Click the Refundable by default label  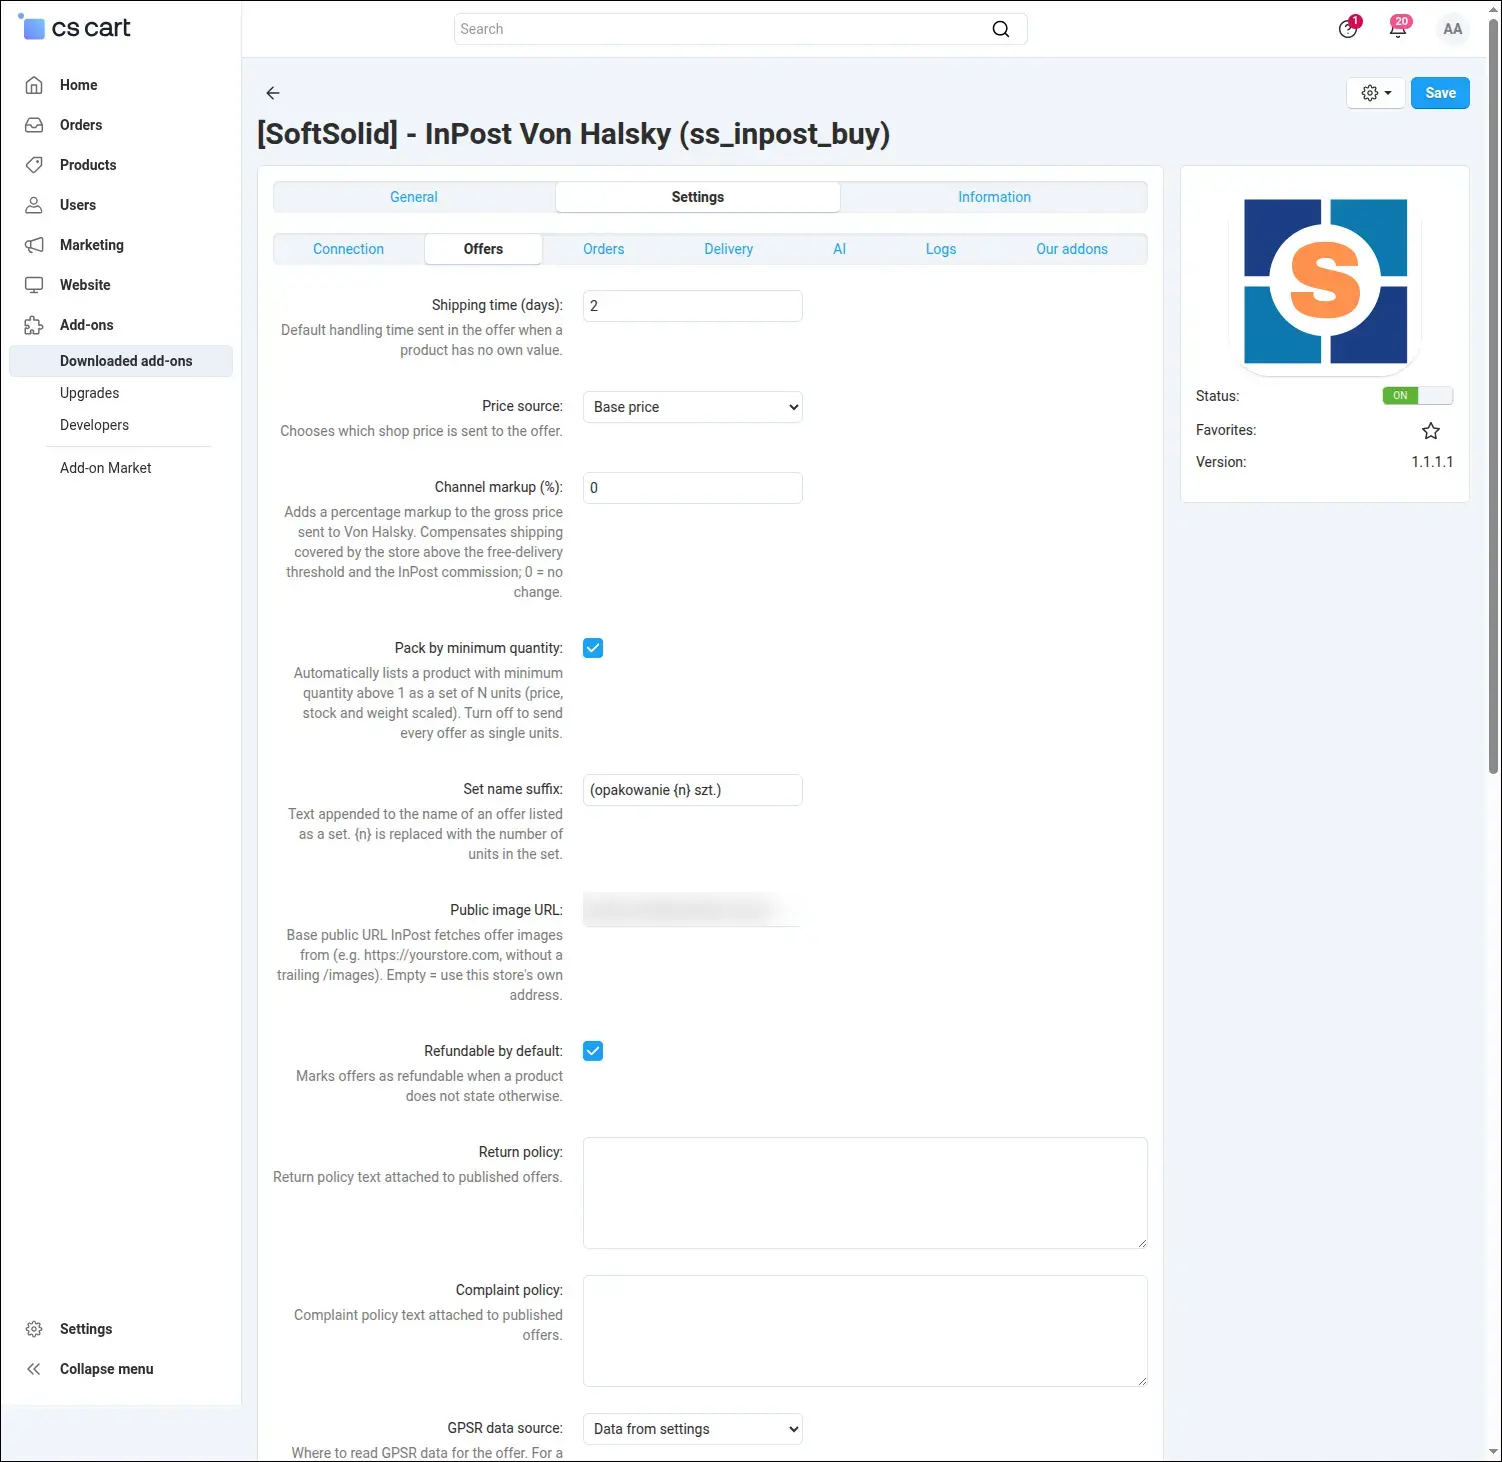(494, 1051)
